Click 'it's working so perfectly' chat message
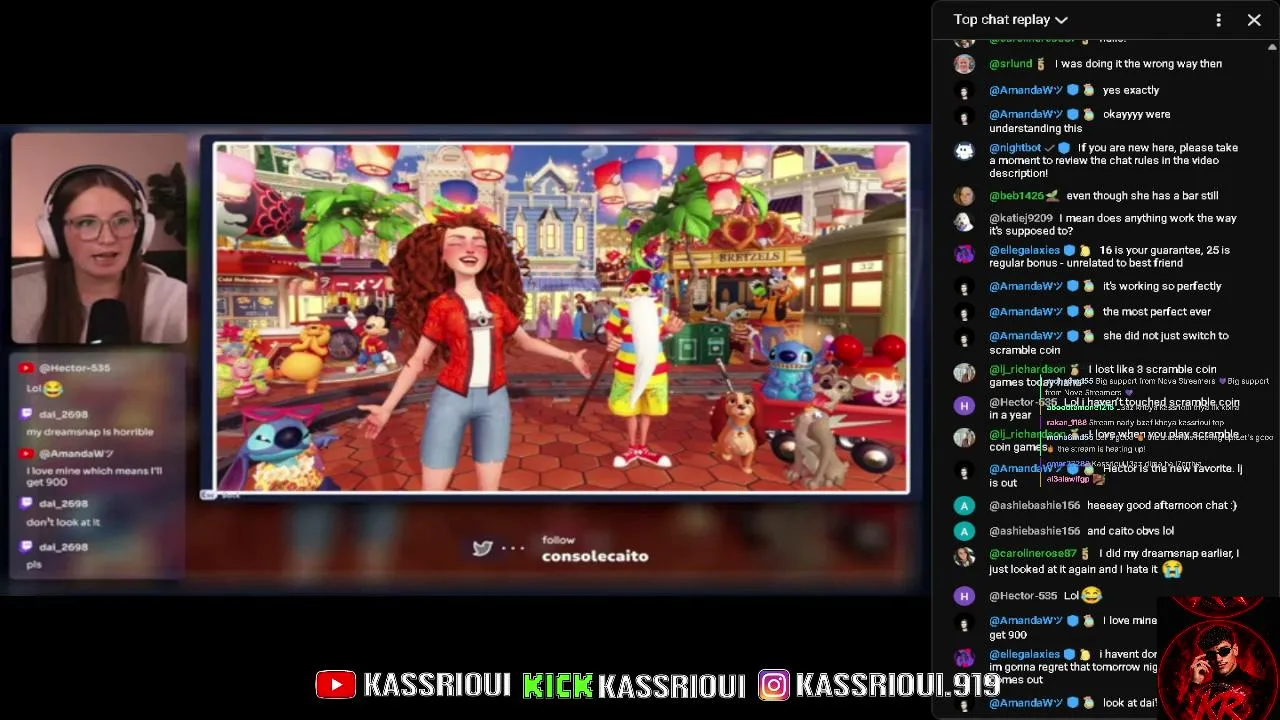The width and height of the screenshot is (1280, 720). tap(1162, 286)
